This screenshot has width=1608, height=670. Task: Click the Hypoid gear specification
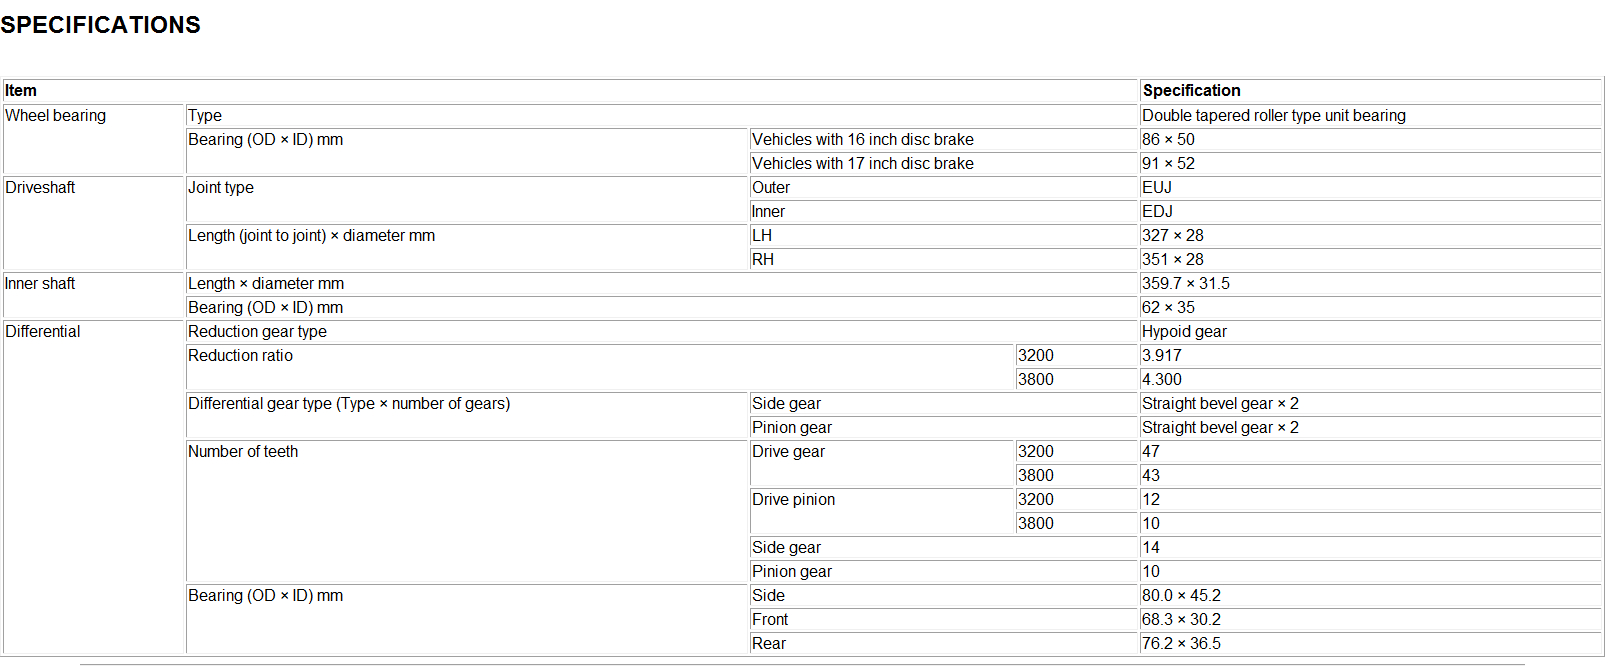(1184, 332)
